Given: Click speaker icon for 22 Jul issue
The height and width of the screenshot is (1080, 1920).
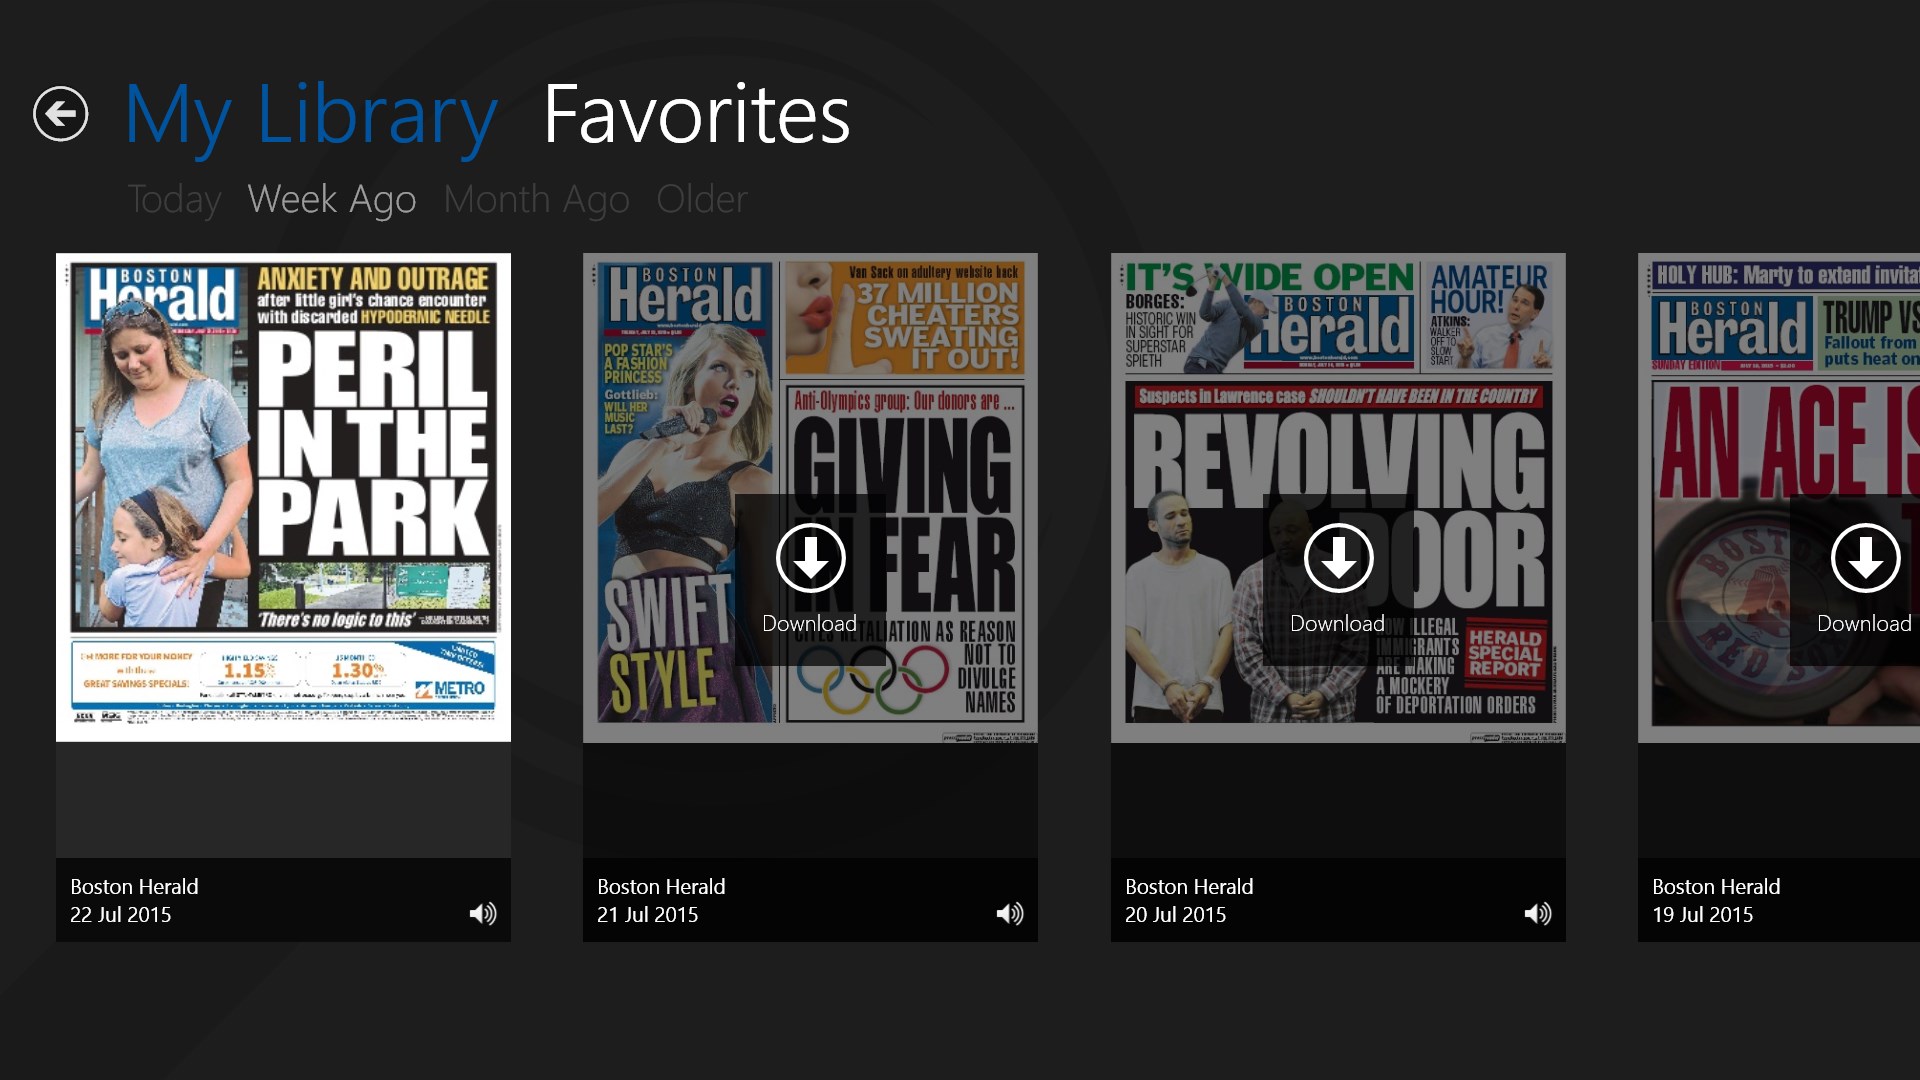Looking at the screenshot, I should pos(483,913).
